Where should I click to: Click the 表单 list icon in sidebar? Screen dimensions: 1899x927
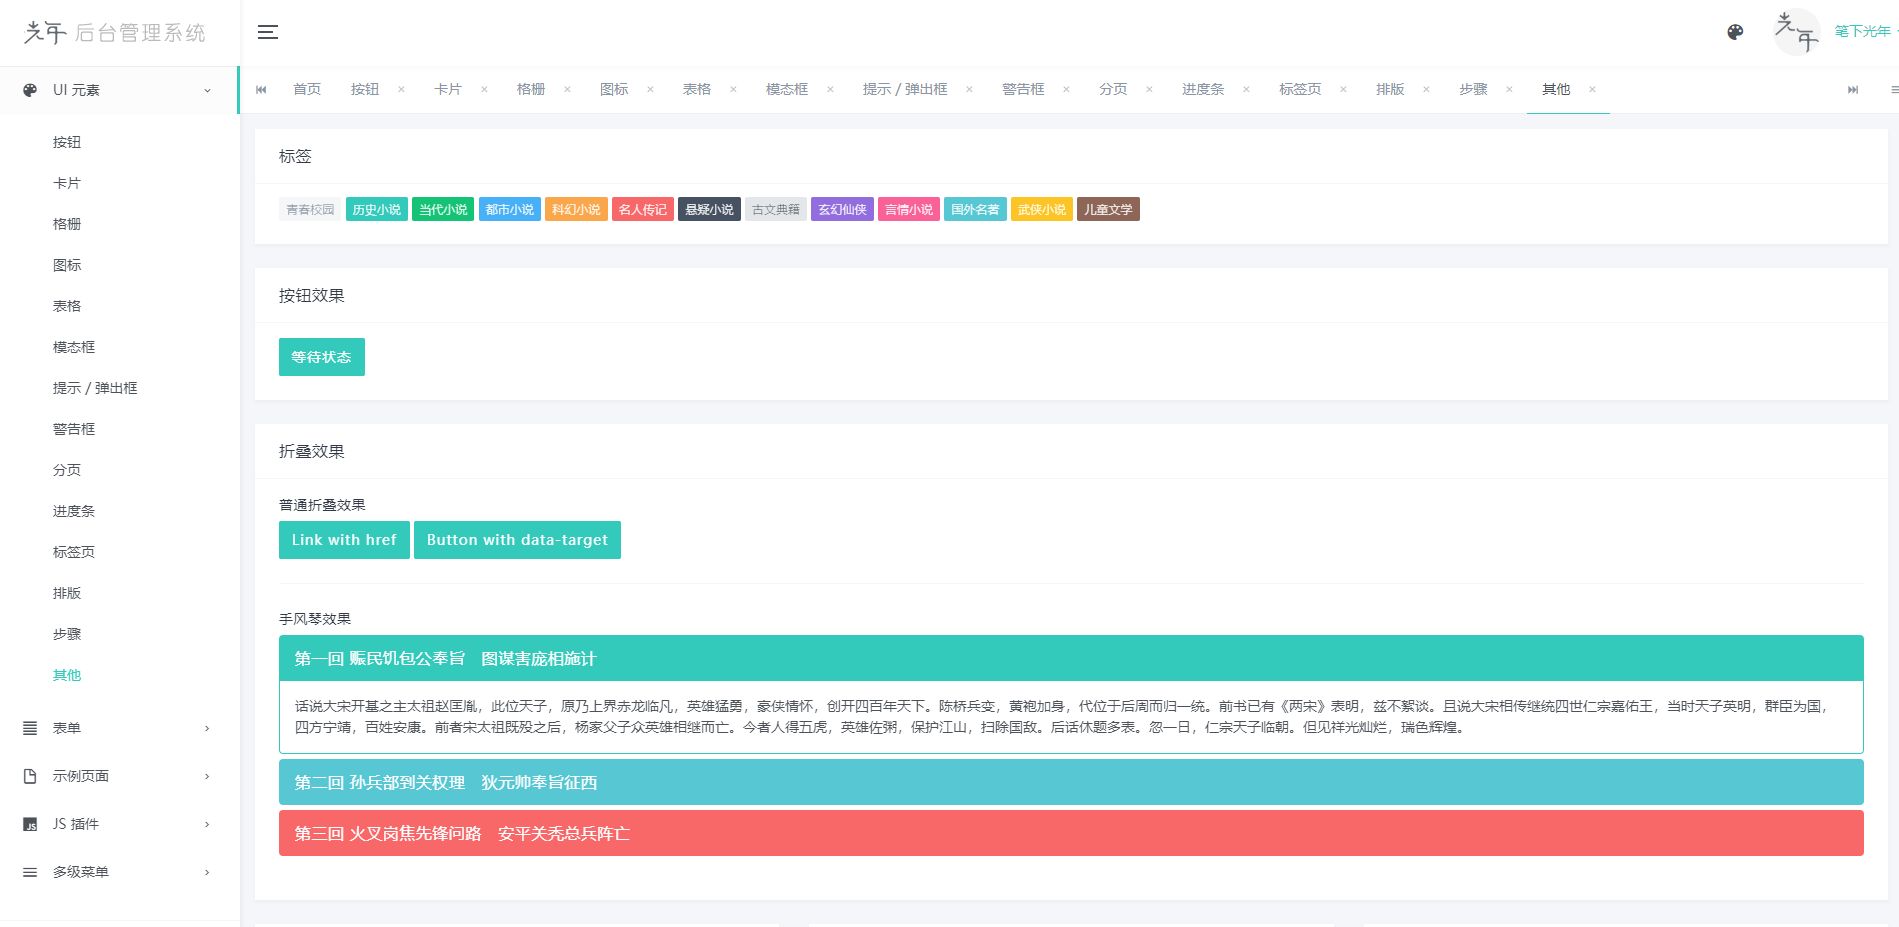pyautogui.click(x=30, y=728)
